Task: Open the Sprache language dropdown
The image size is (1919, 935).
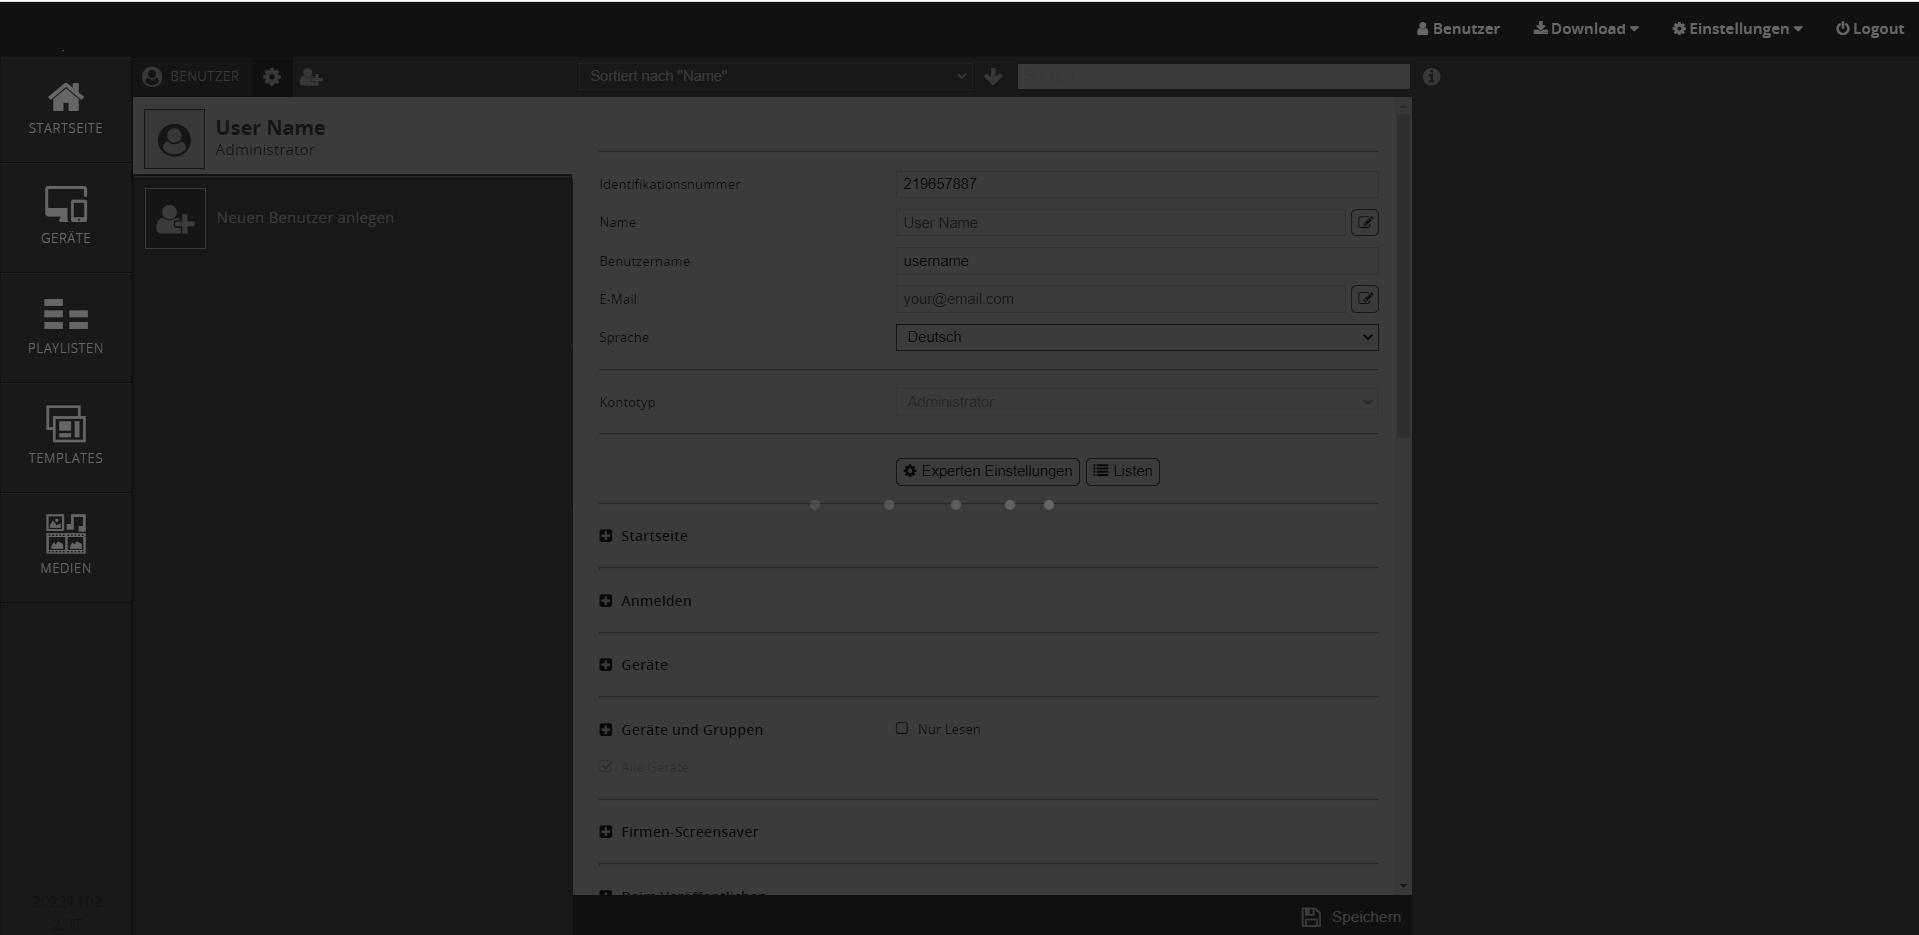Action: (1136, 338)
